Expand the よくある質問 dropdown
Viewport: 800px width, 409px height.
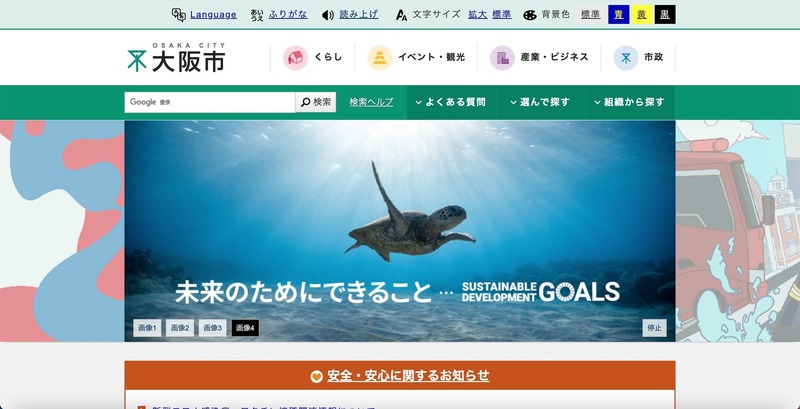451,102
